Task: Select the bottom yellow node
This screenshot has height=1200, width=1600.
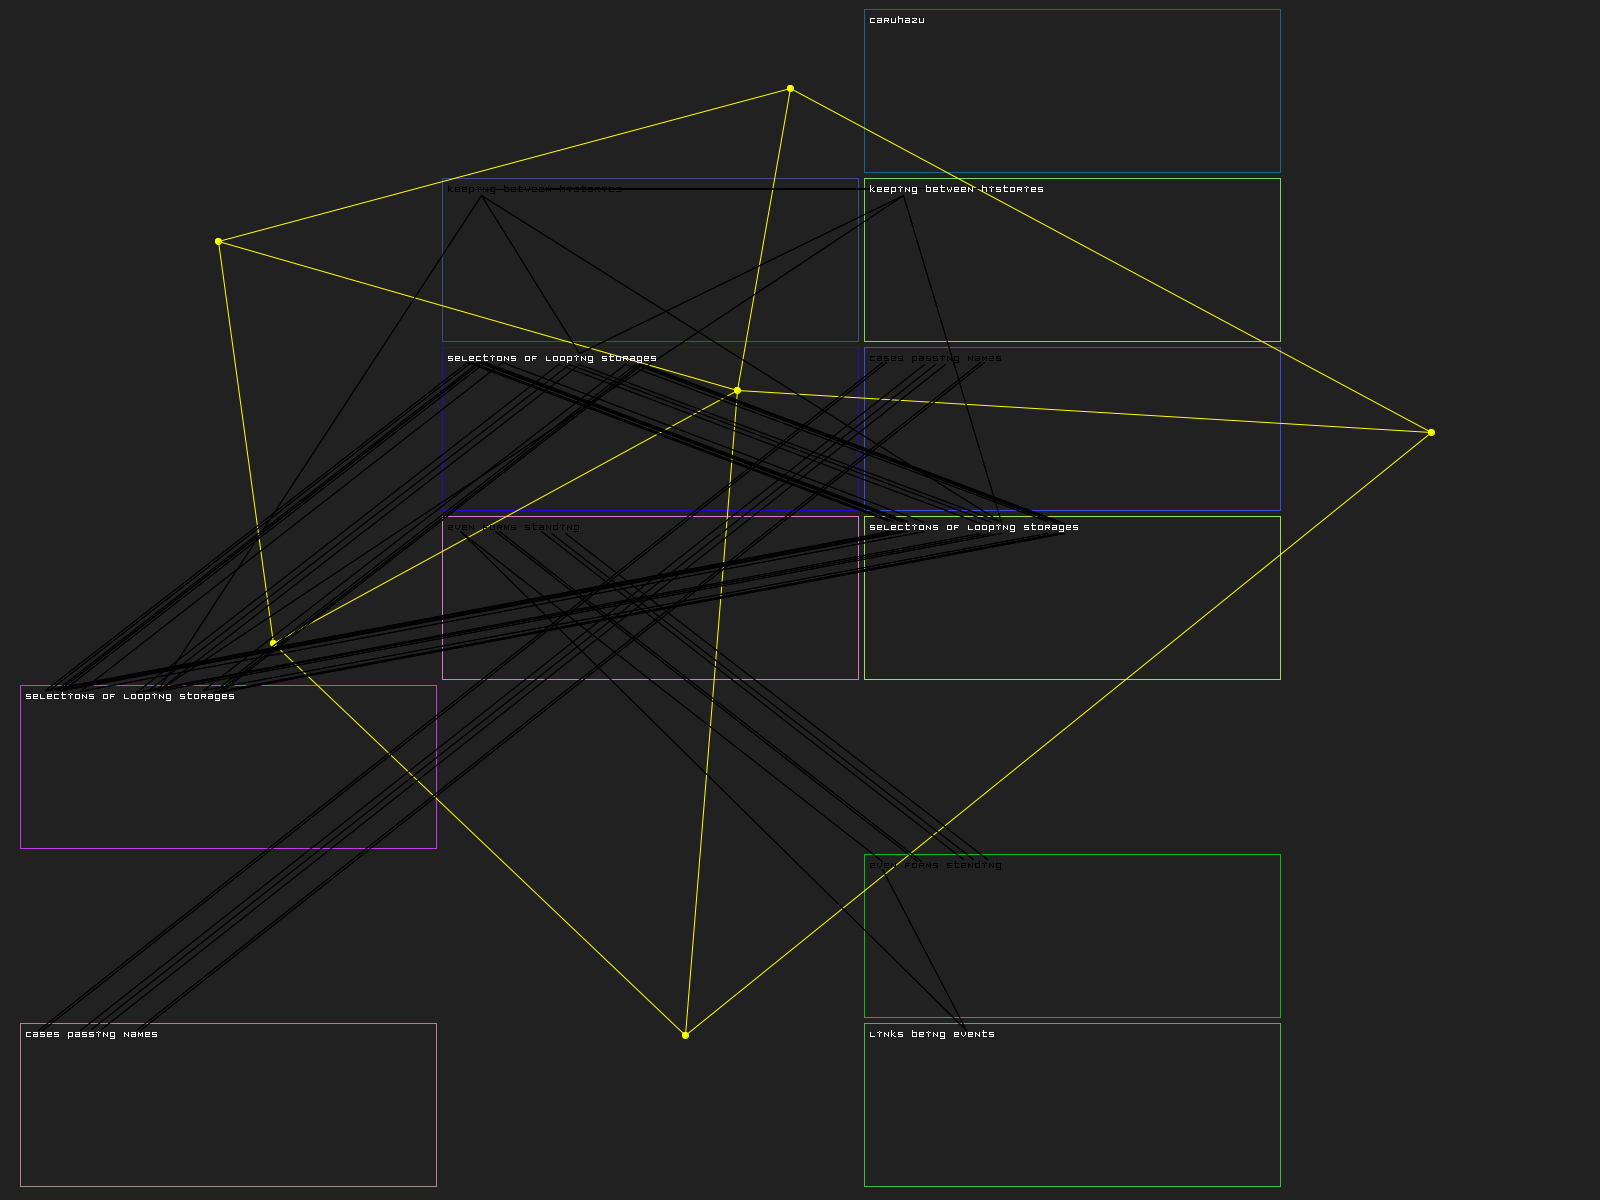Action: pyautogui.click(x=685, y=1035)
